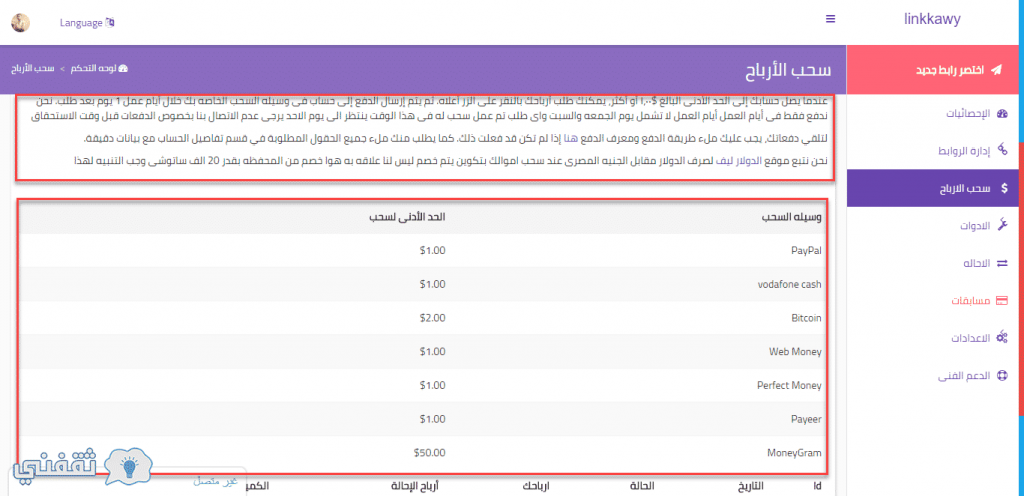
Task: Click the $50.00 minimum for MoneyGram
Action: pos(430,453)
